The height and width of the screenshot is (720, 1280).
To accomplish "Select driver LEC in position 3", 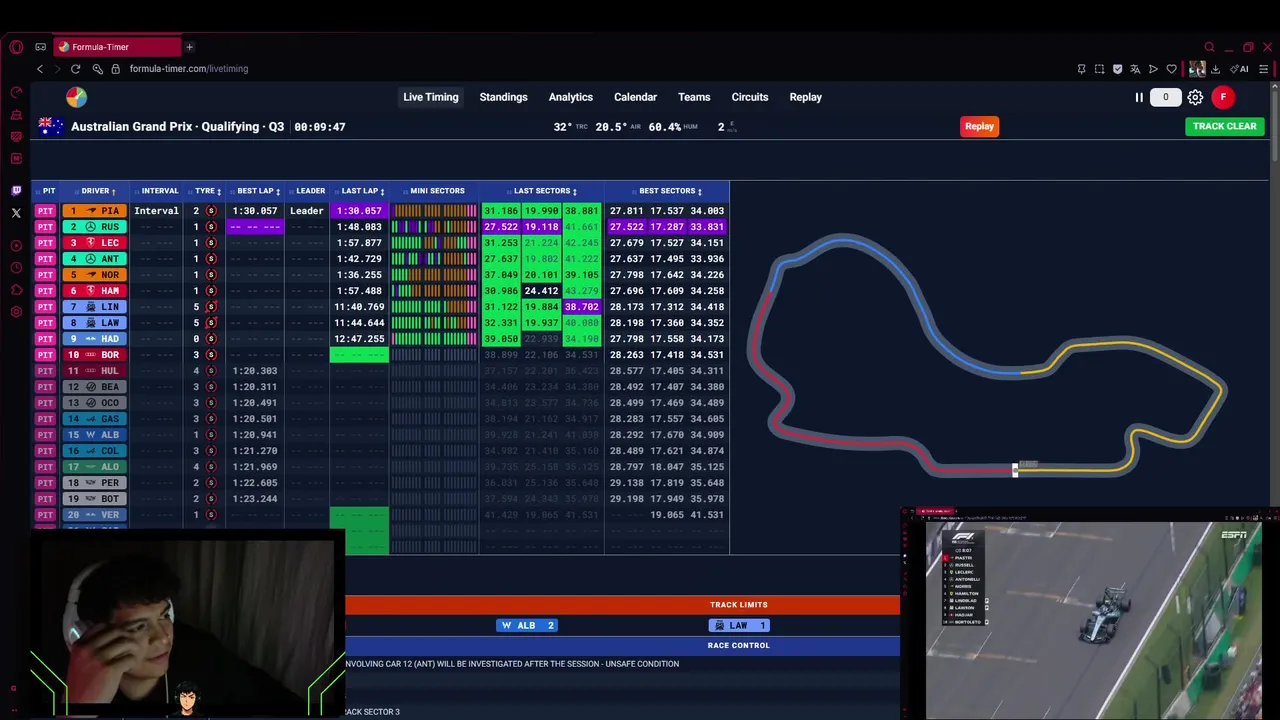I will (x=94, y=243).
